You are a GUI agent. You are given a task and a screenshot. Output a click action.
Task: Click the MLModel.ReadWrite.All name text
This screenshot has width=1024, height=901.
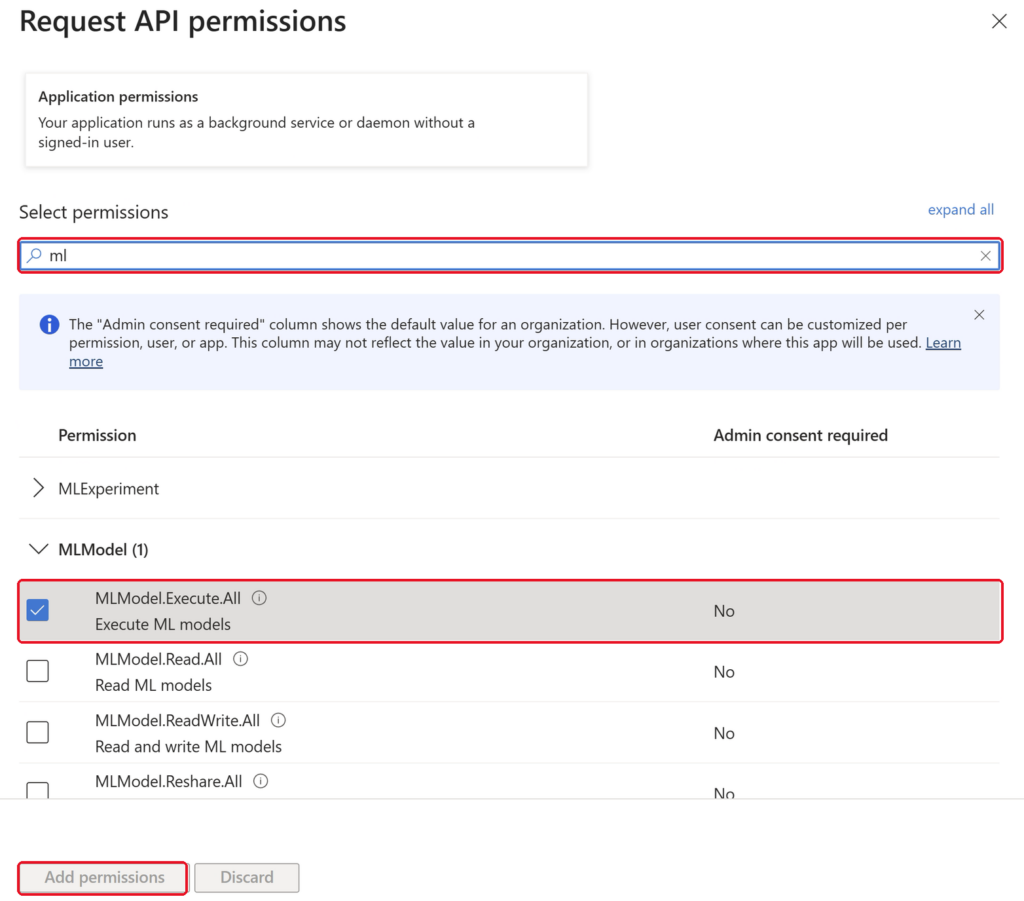point(178,720)
